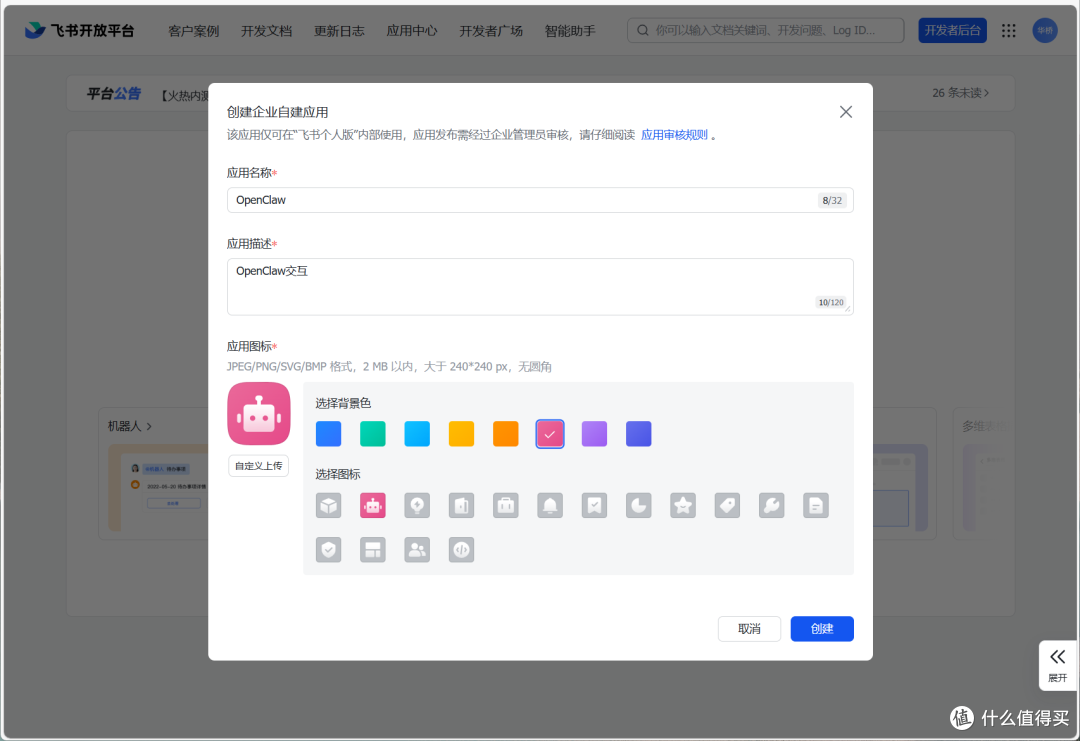Viewport: 1080px width, 741px height.
Task: Click the large robot icon preview
Action: [259, 414]
